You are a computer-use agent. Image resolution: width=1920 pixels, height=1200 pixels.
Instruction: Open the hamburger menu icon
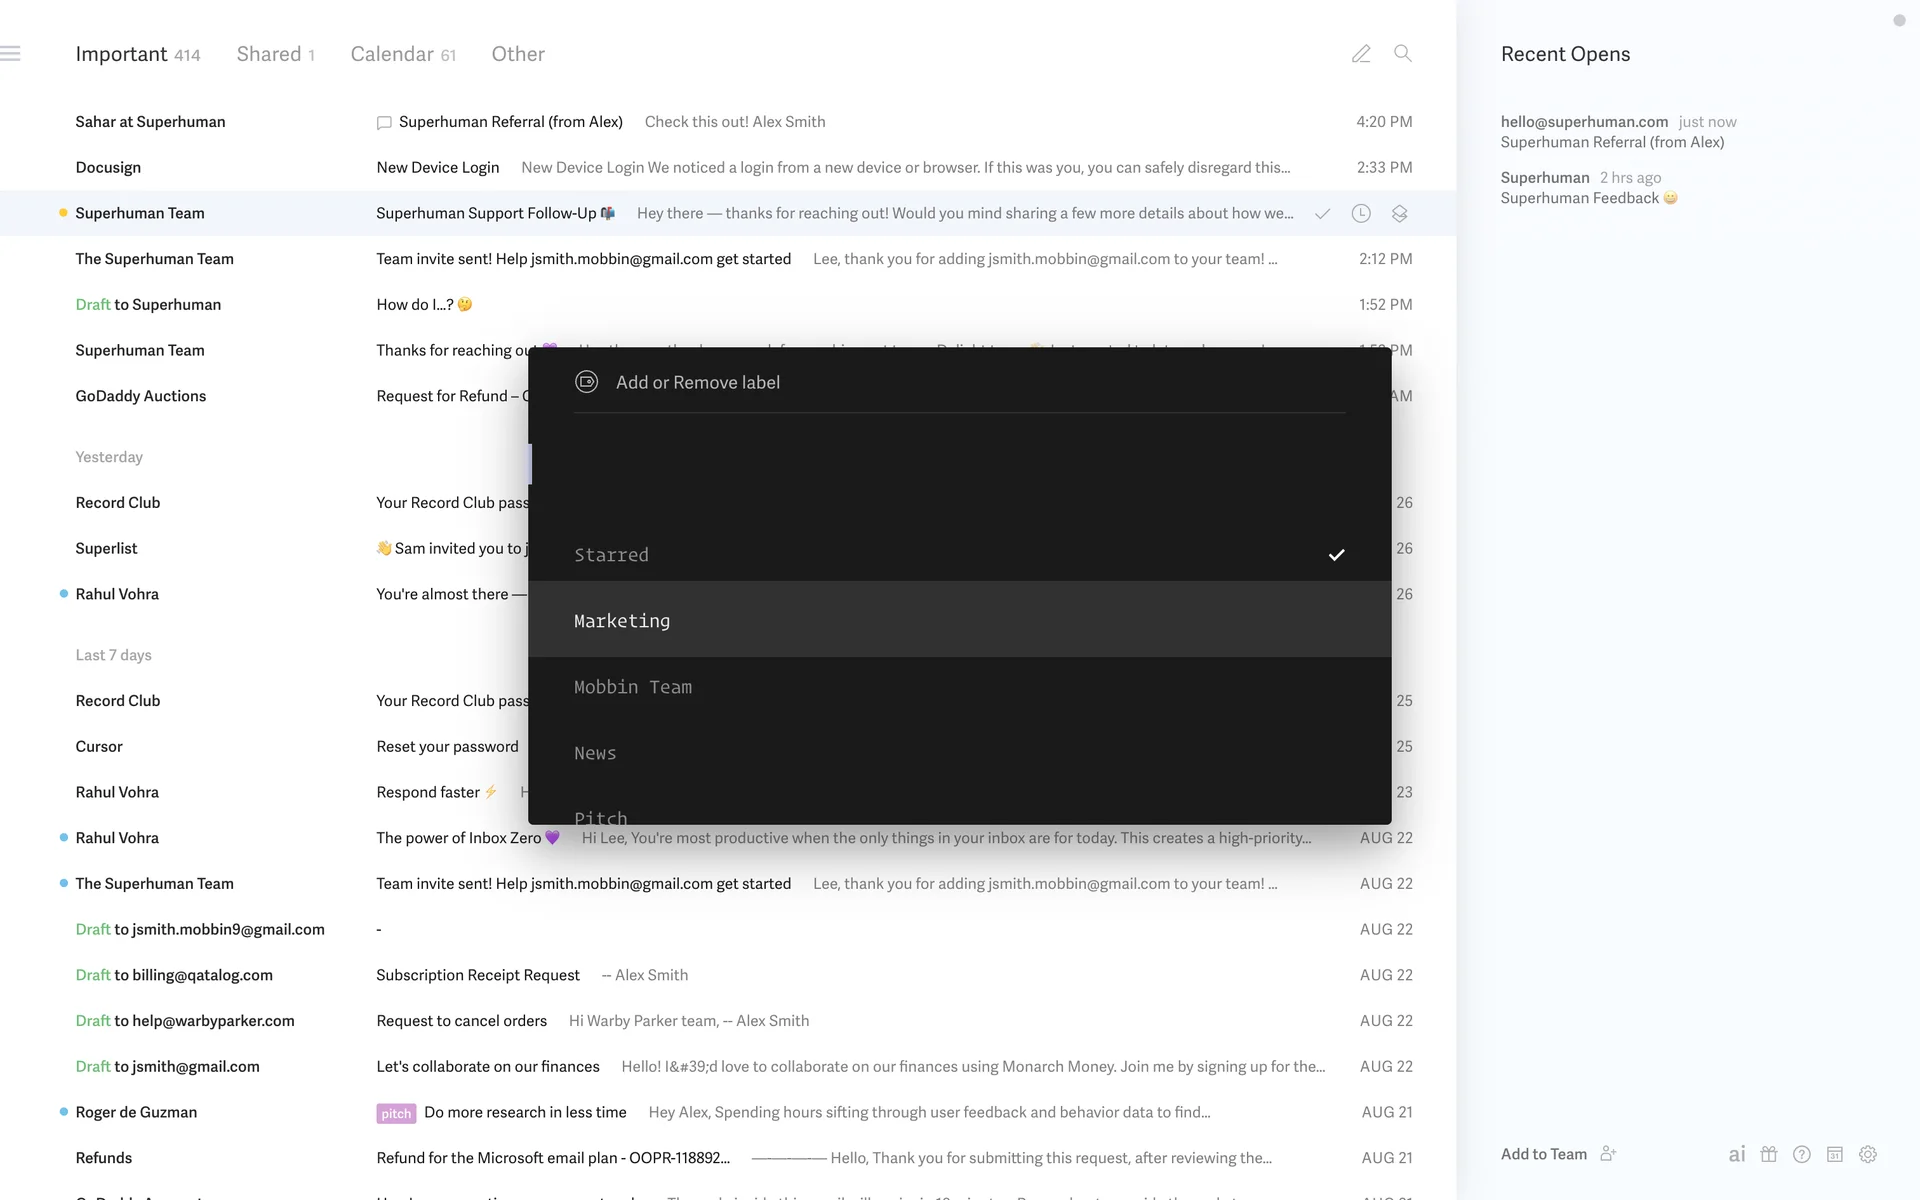[11, 54]
